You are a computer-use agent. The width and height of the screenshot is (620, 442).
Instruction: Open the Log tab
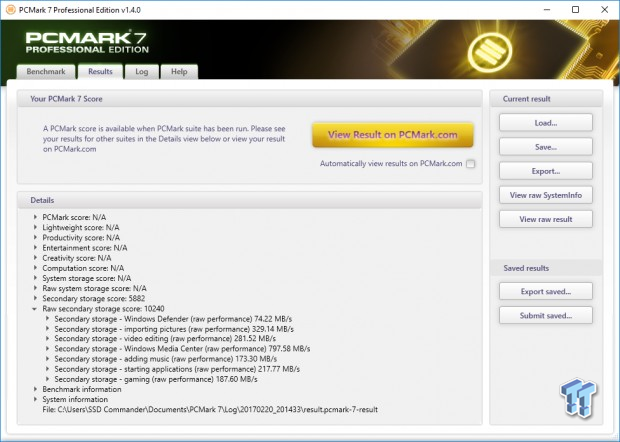pos(141,72)
